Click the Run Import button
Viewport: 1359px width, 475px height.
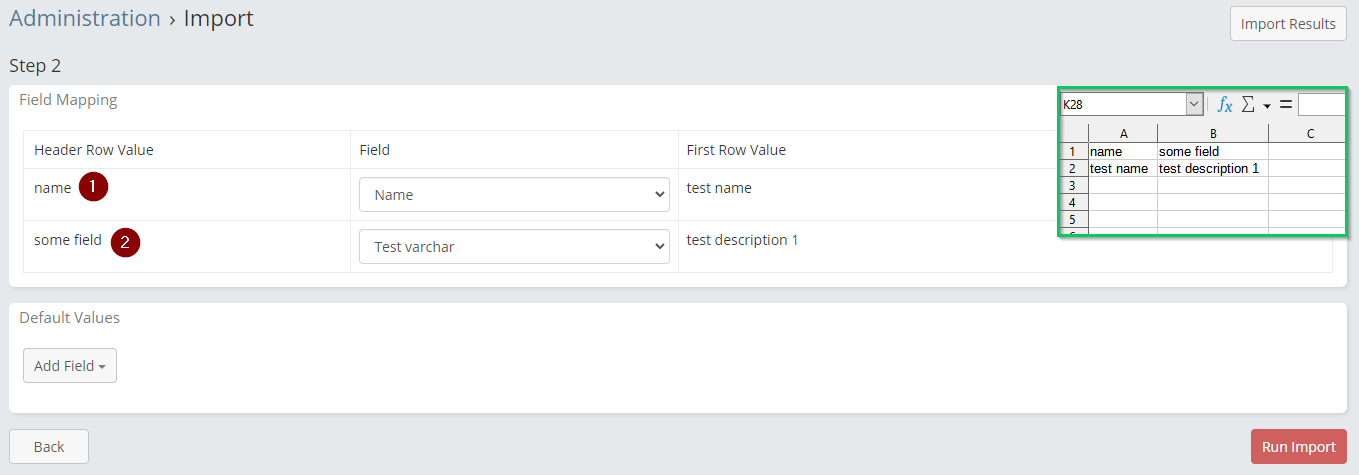[x=1298, y=447]
